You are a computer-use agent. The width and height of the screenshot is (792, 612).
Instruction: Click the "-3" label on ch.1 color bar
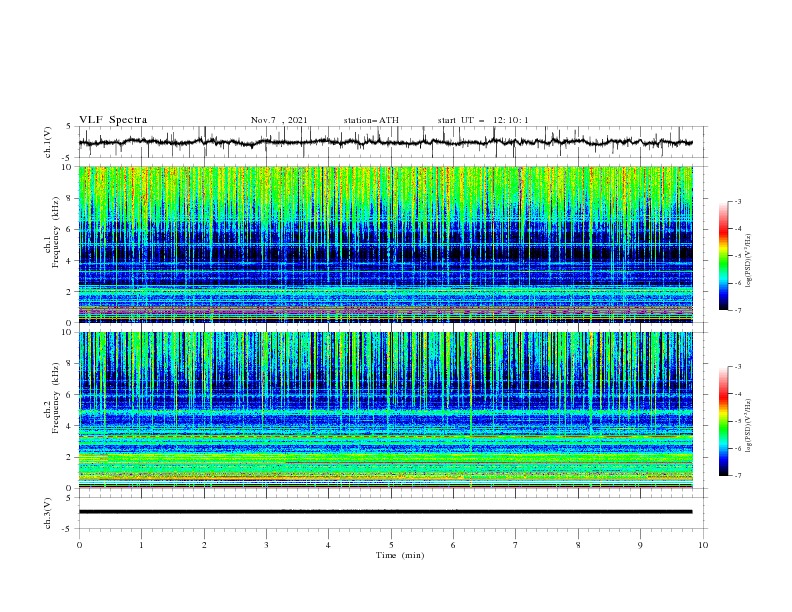click(737, 201)
